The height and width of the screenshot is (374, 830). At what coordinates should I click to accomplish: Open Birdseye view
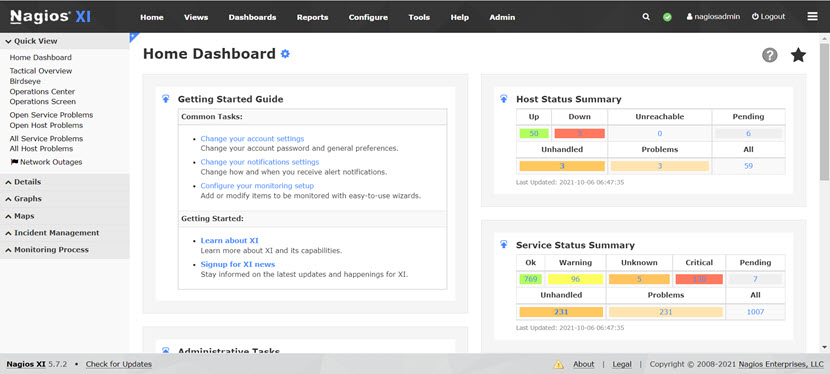tap(25, 81)
